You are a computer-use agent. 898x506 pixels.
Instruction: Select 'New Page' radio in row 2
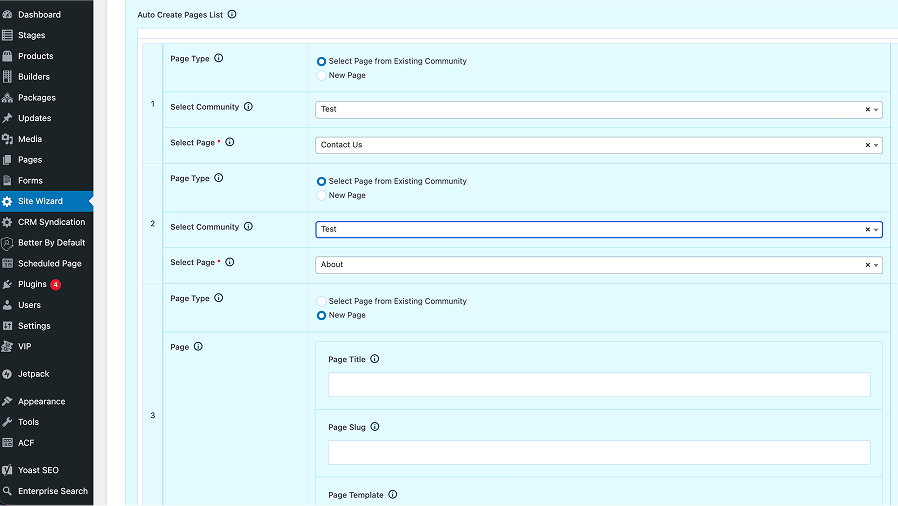point(321,196)
